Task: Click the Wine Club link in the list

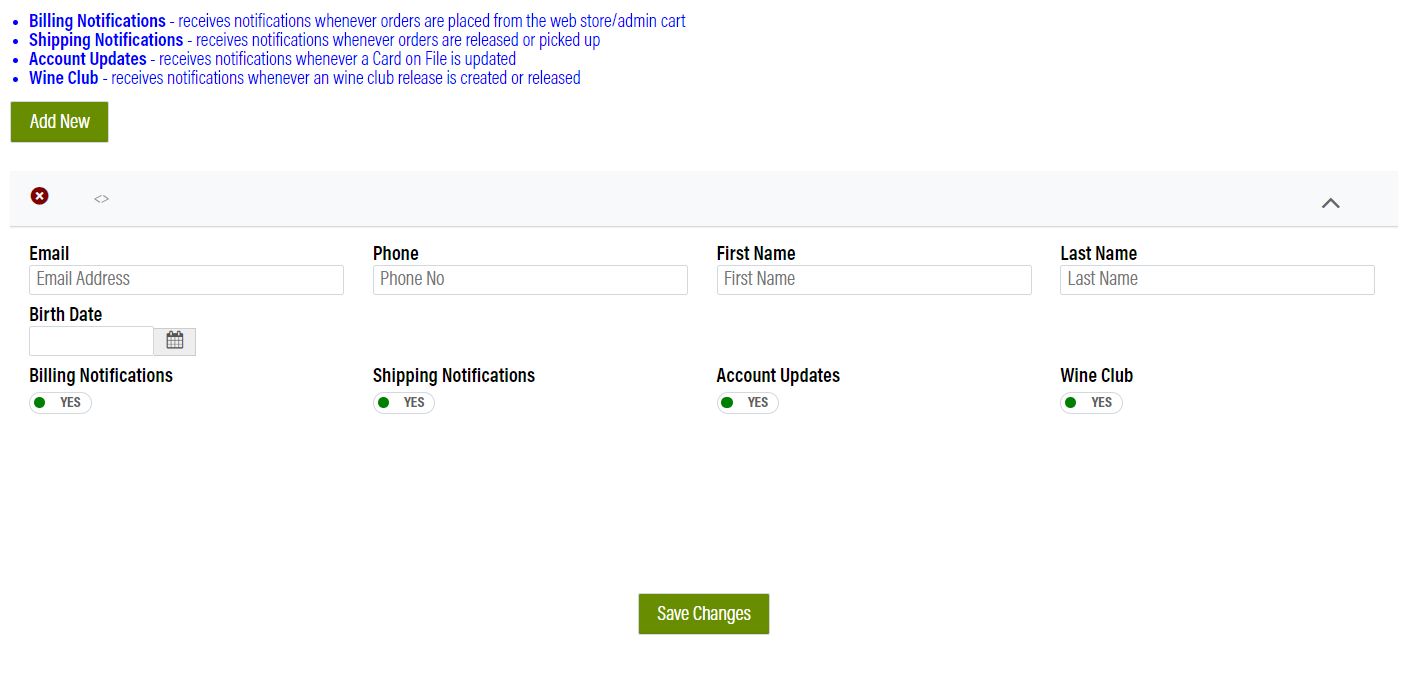Action: pos(63,77)
